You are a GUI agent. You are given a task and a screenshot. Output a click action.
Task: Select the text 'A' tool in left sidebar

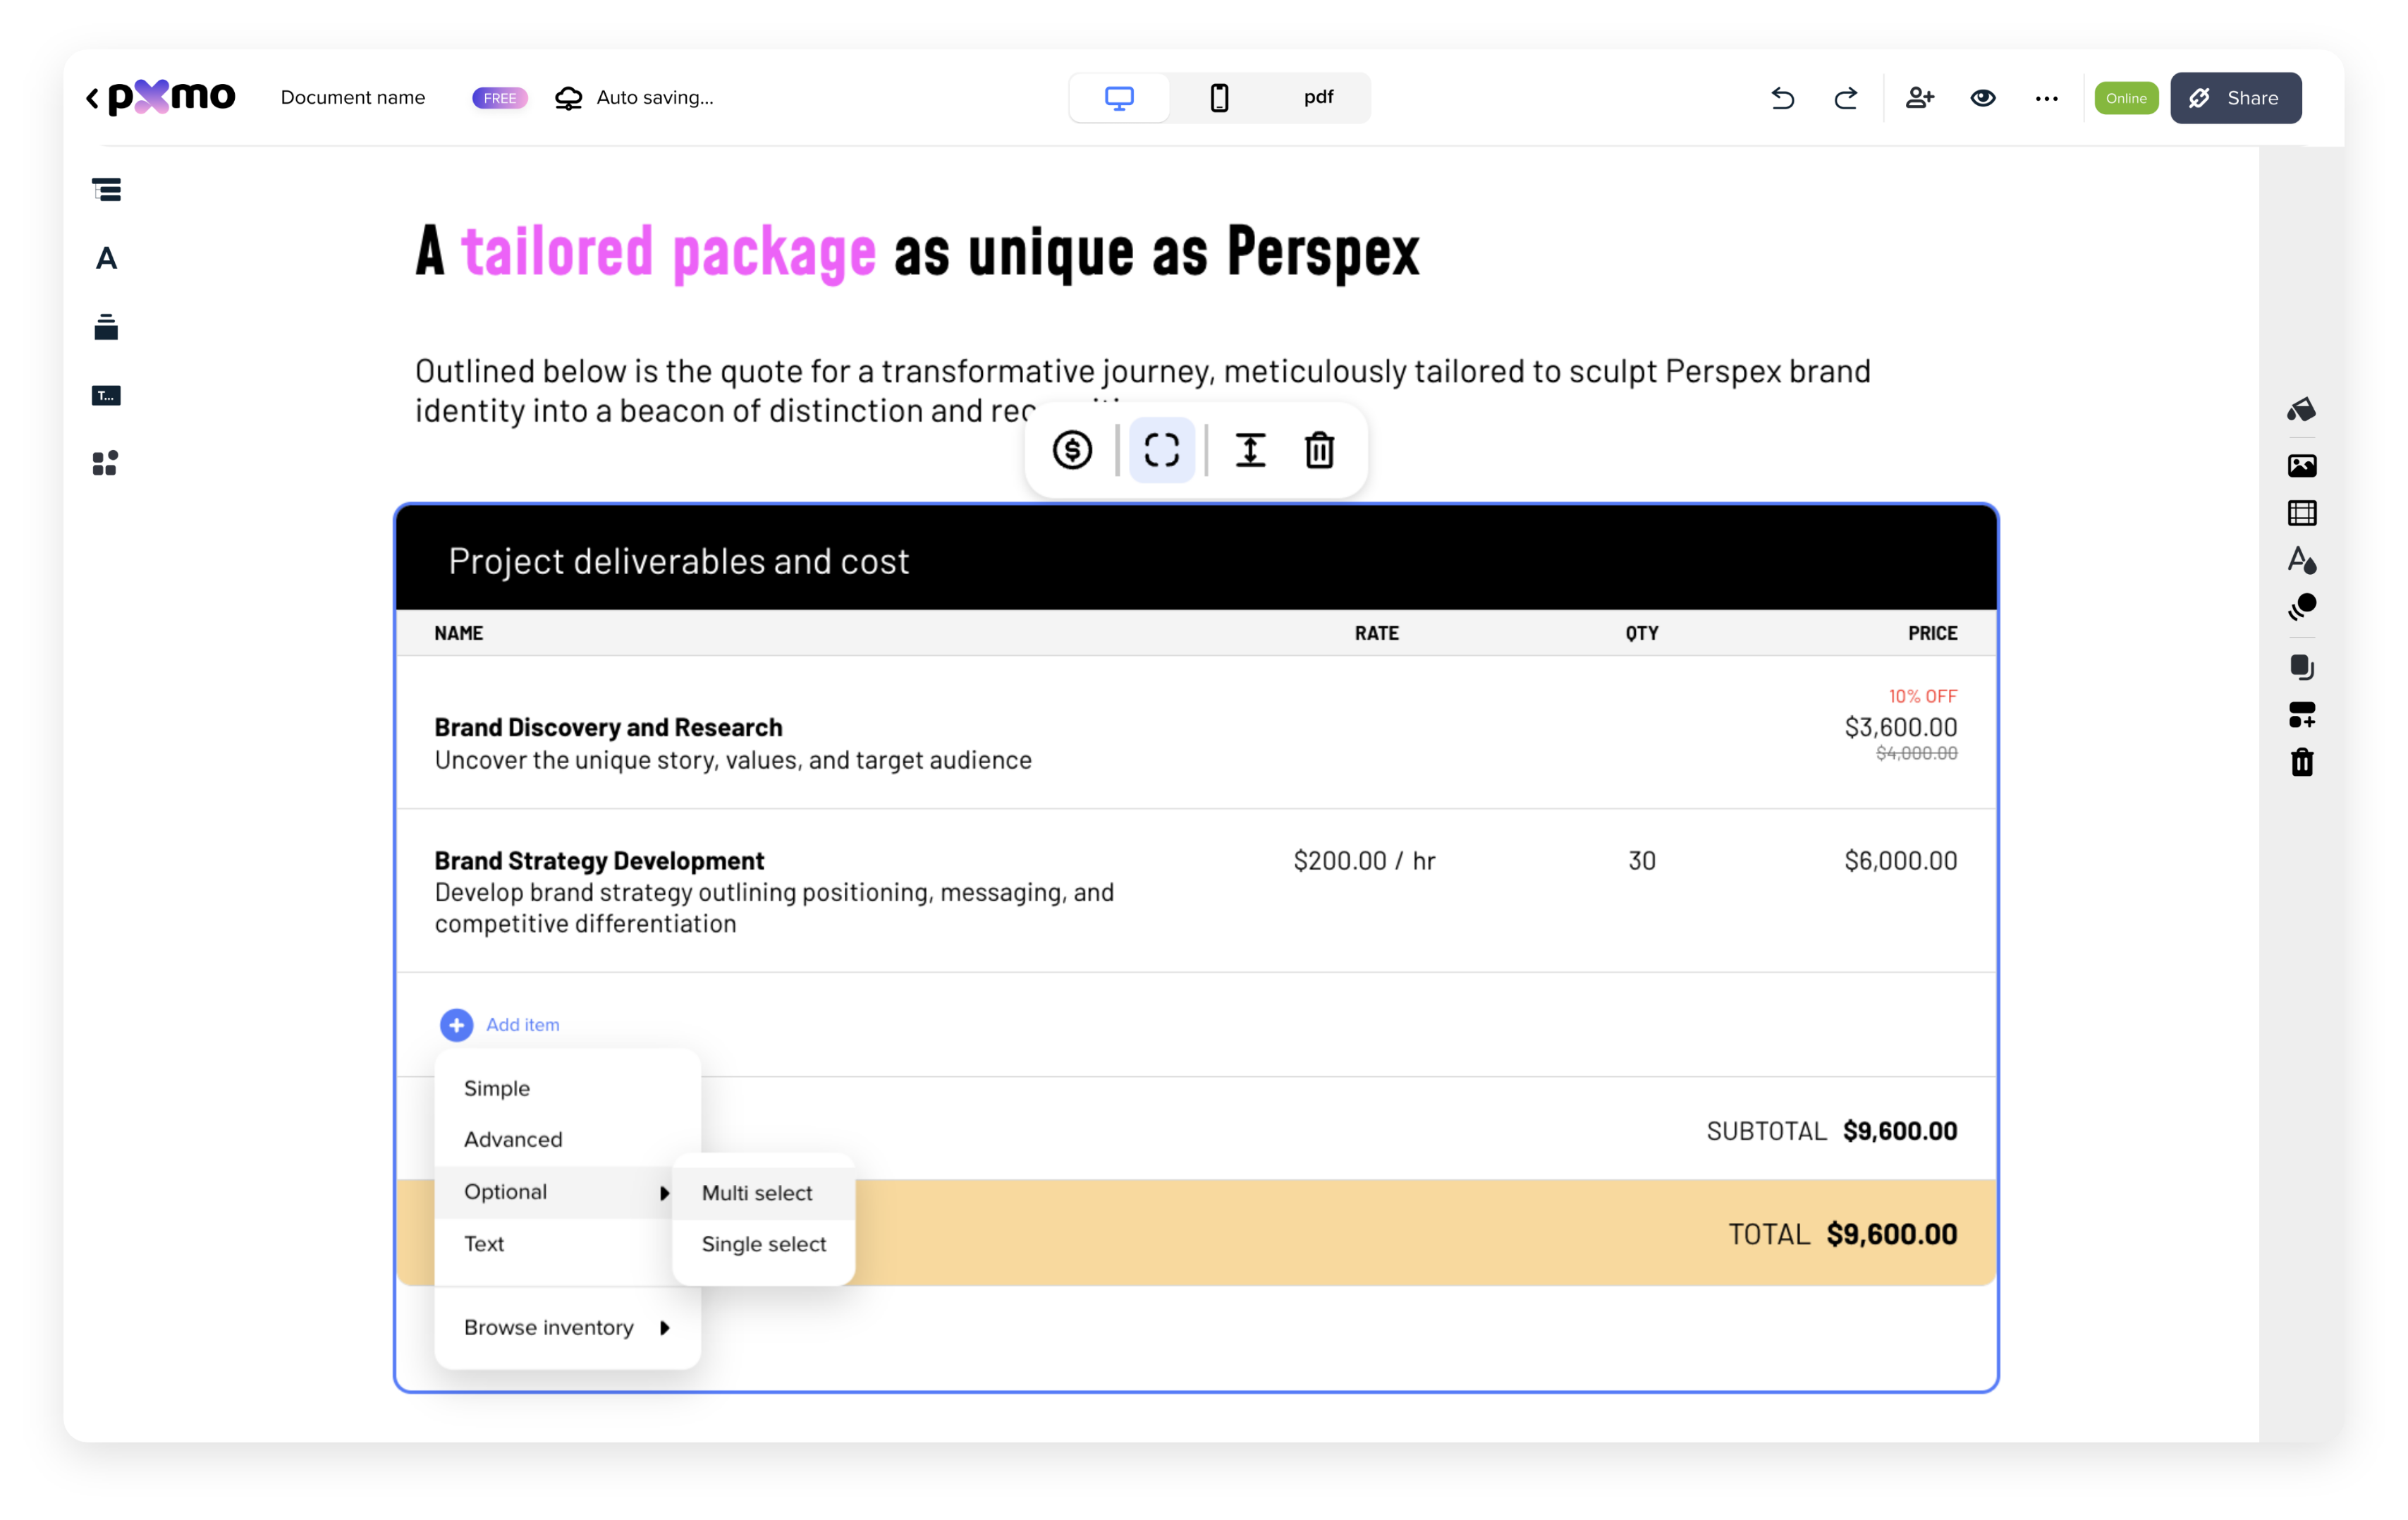coord(106,259)
